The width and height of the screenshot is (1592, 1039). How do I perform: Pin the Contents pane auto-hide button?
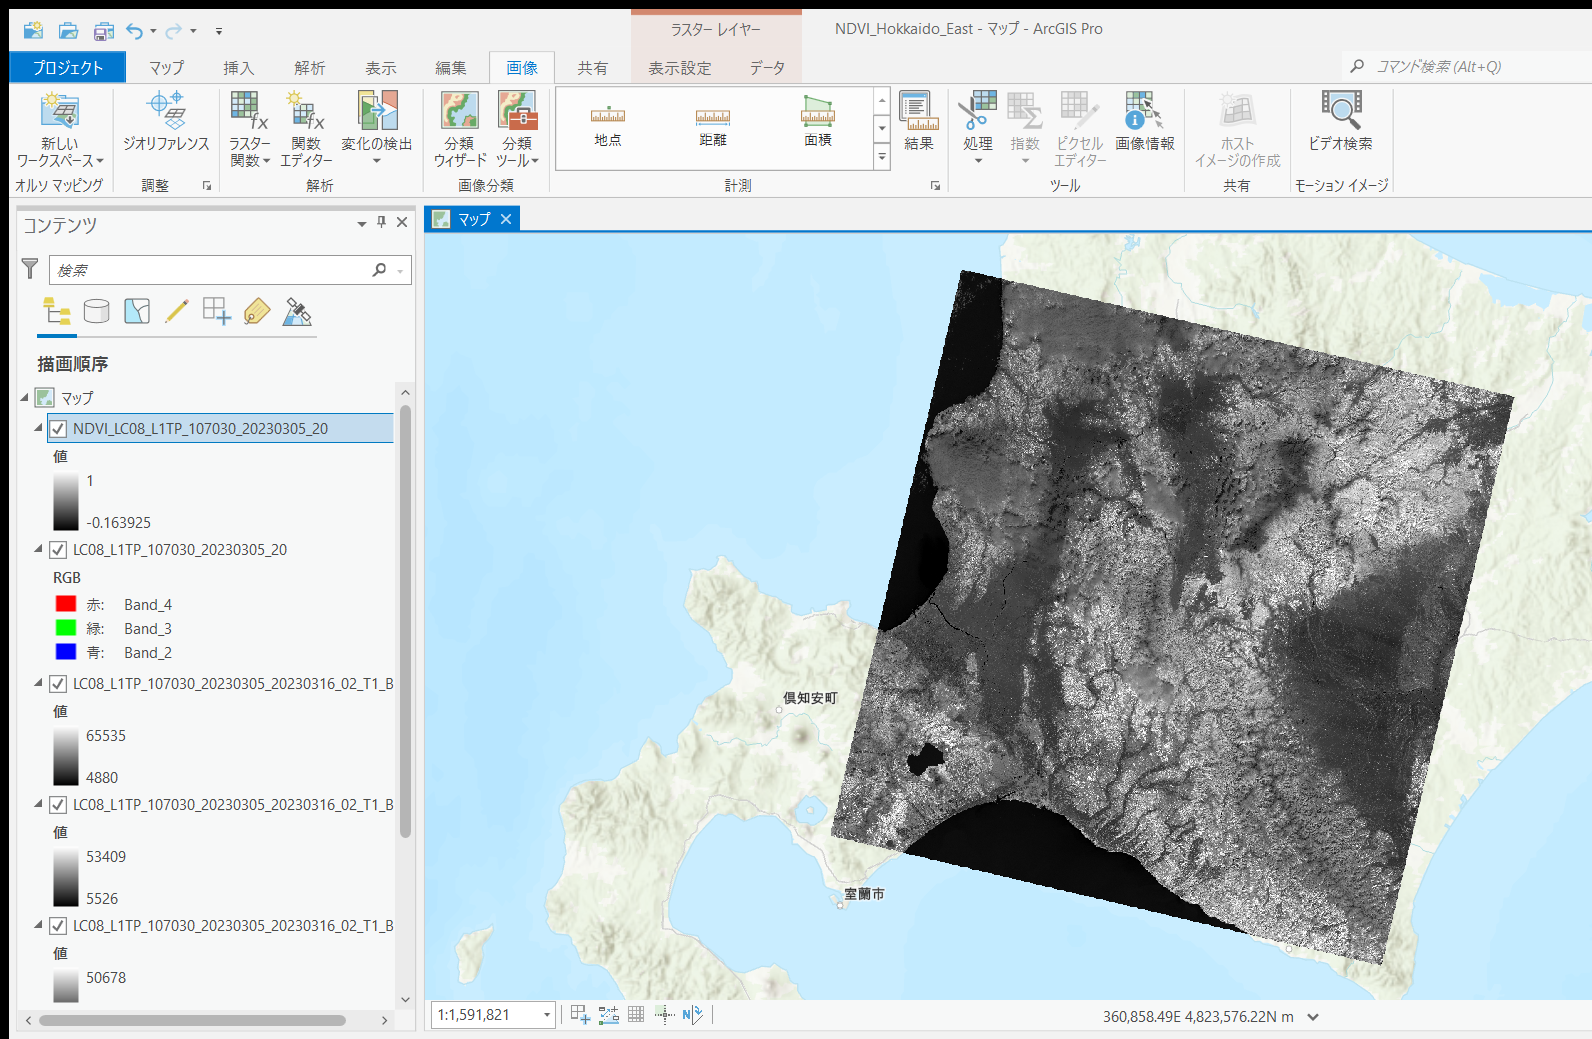pos(382,223)
